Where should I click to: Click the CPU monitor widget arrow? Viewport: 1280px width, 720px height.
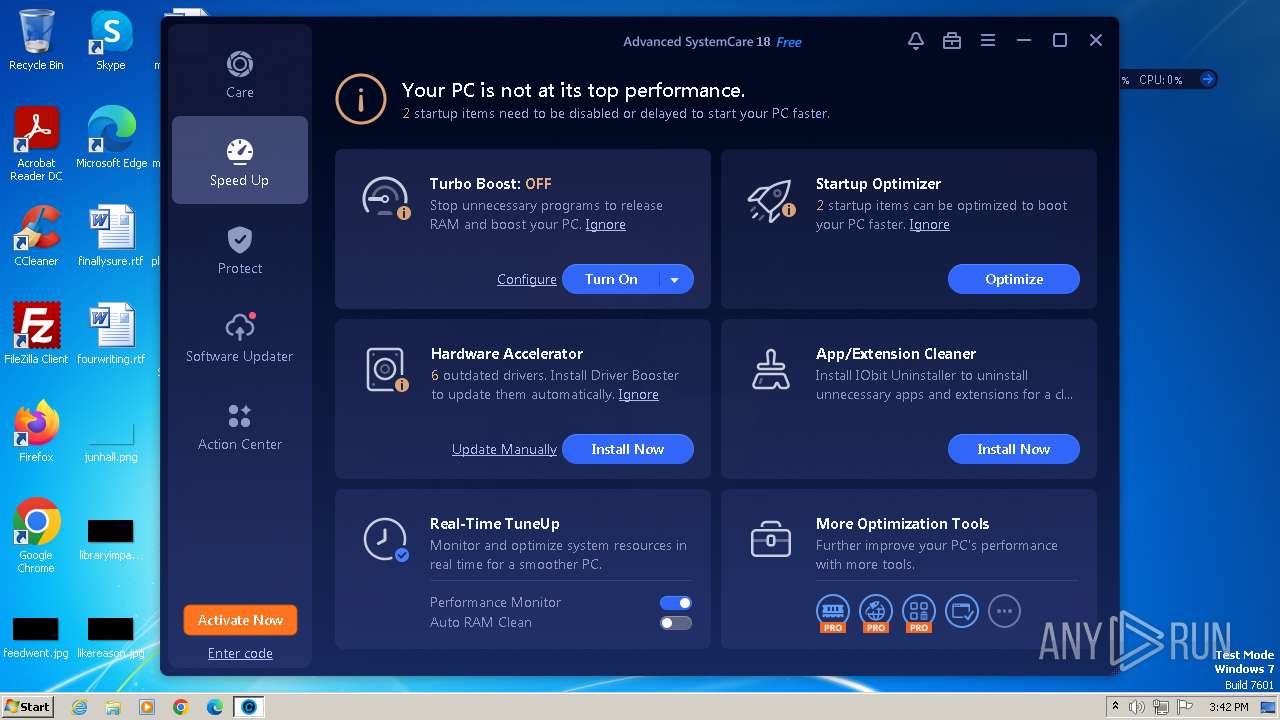click(x=1207, y=79)
